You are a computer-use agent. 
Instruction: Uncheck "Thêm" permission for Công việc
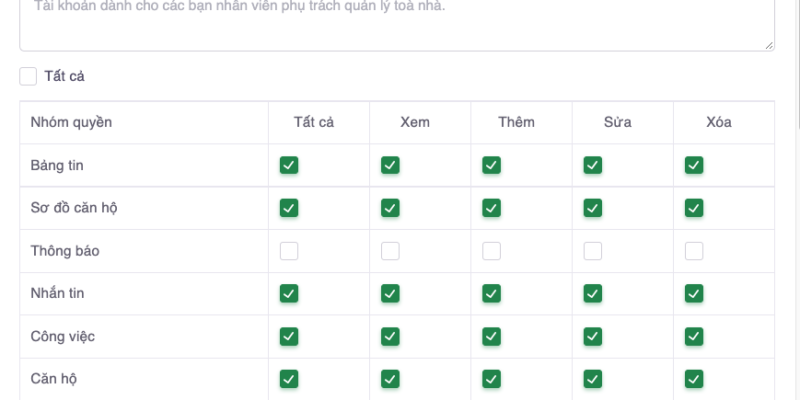coord(491,336)
